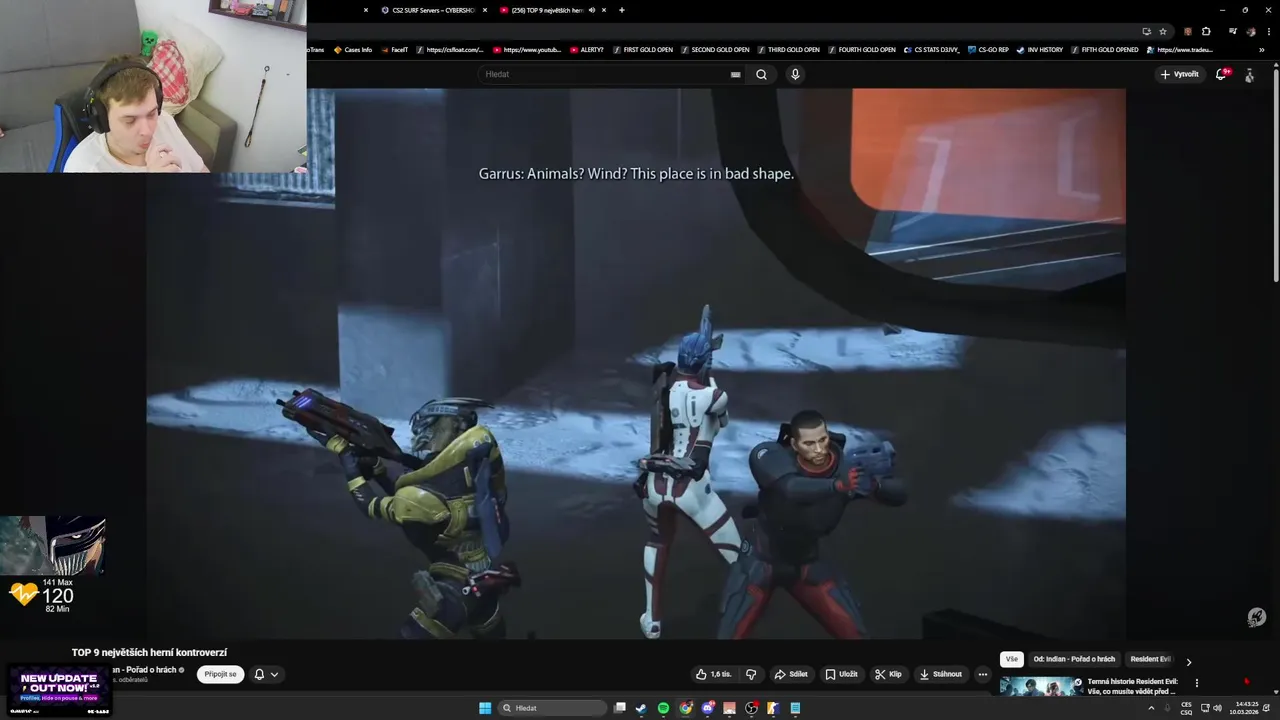Open Spotify from the taskbar

point(663,708)
